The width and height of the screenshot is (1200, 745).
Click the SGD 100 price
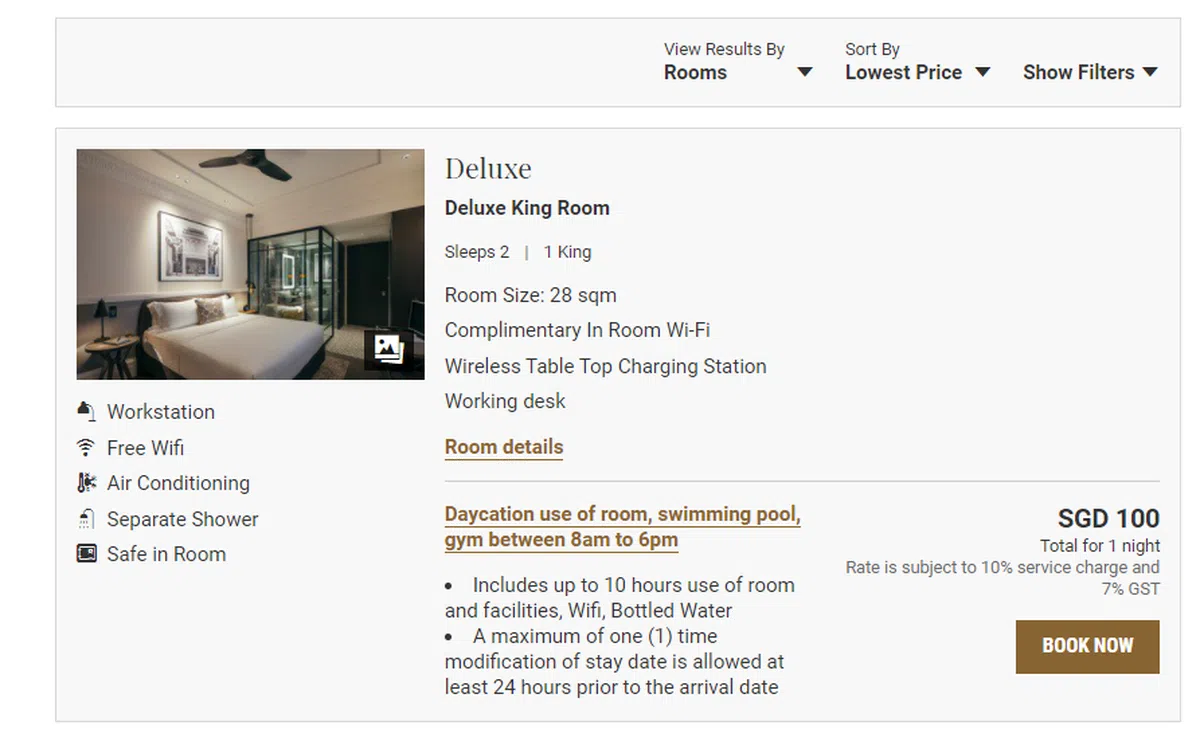tap(1108, 518)
